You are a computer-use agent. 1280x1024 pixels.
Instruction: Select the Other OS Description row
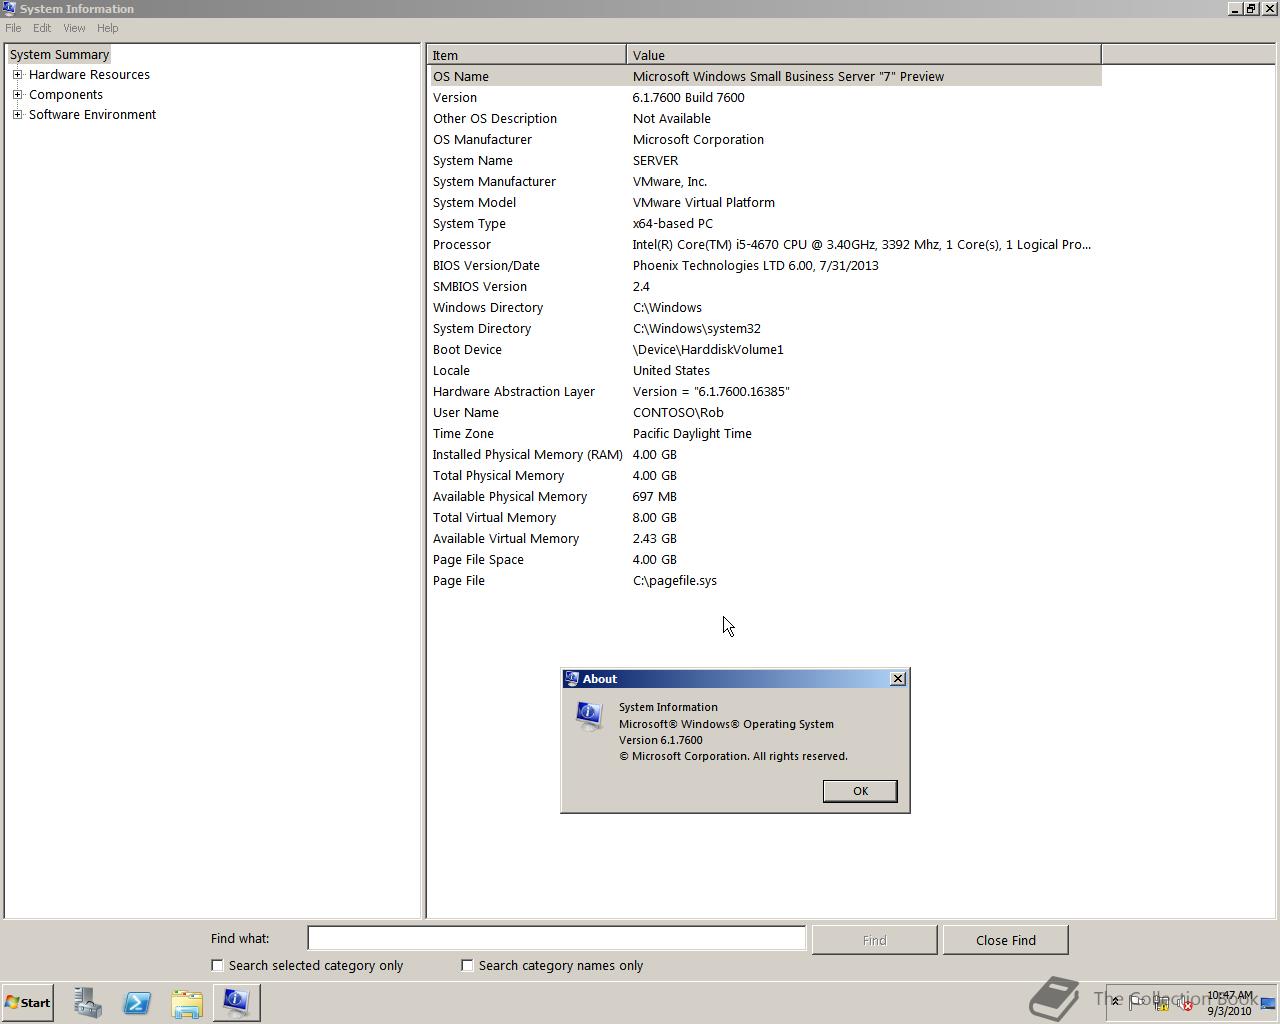[x=765, y=118]
